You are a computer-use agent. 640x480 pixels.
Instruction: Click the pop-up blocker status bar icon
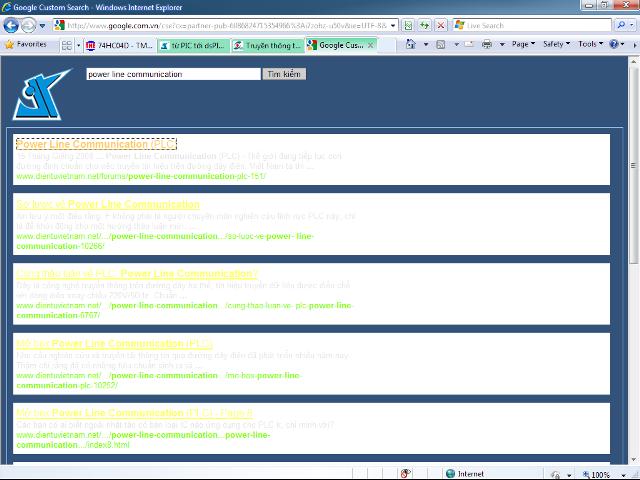click(406, 473)
